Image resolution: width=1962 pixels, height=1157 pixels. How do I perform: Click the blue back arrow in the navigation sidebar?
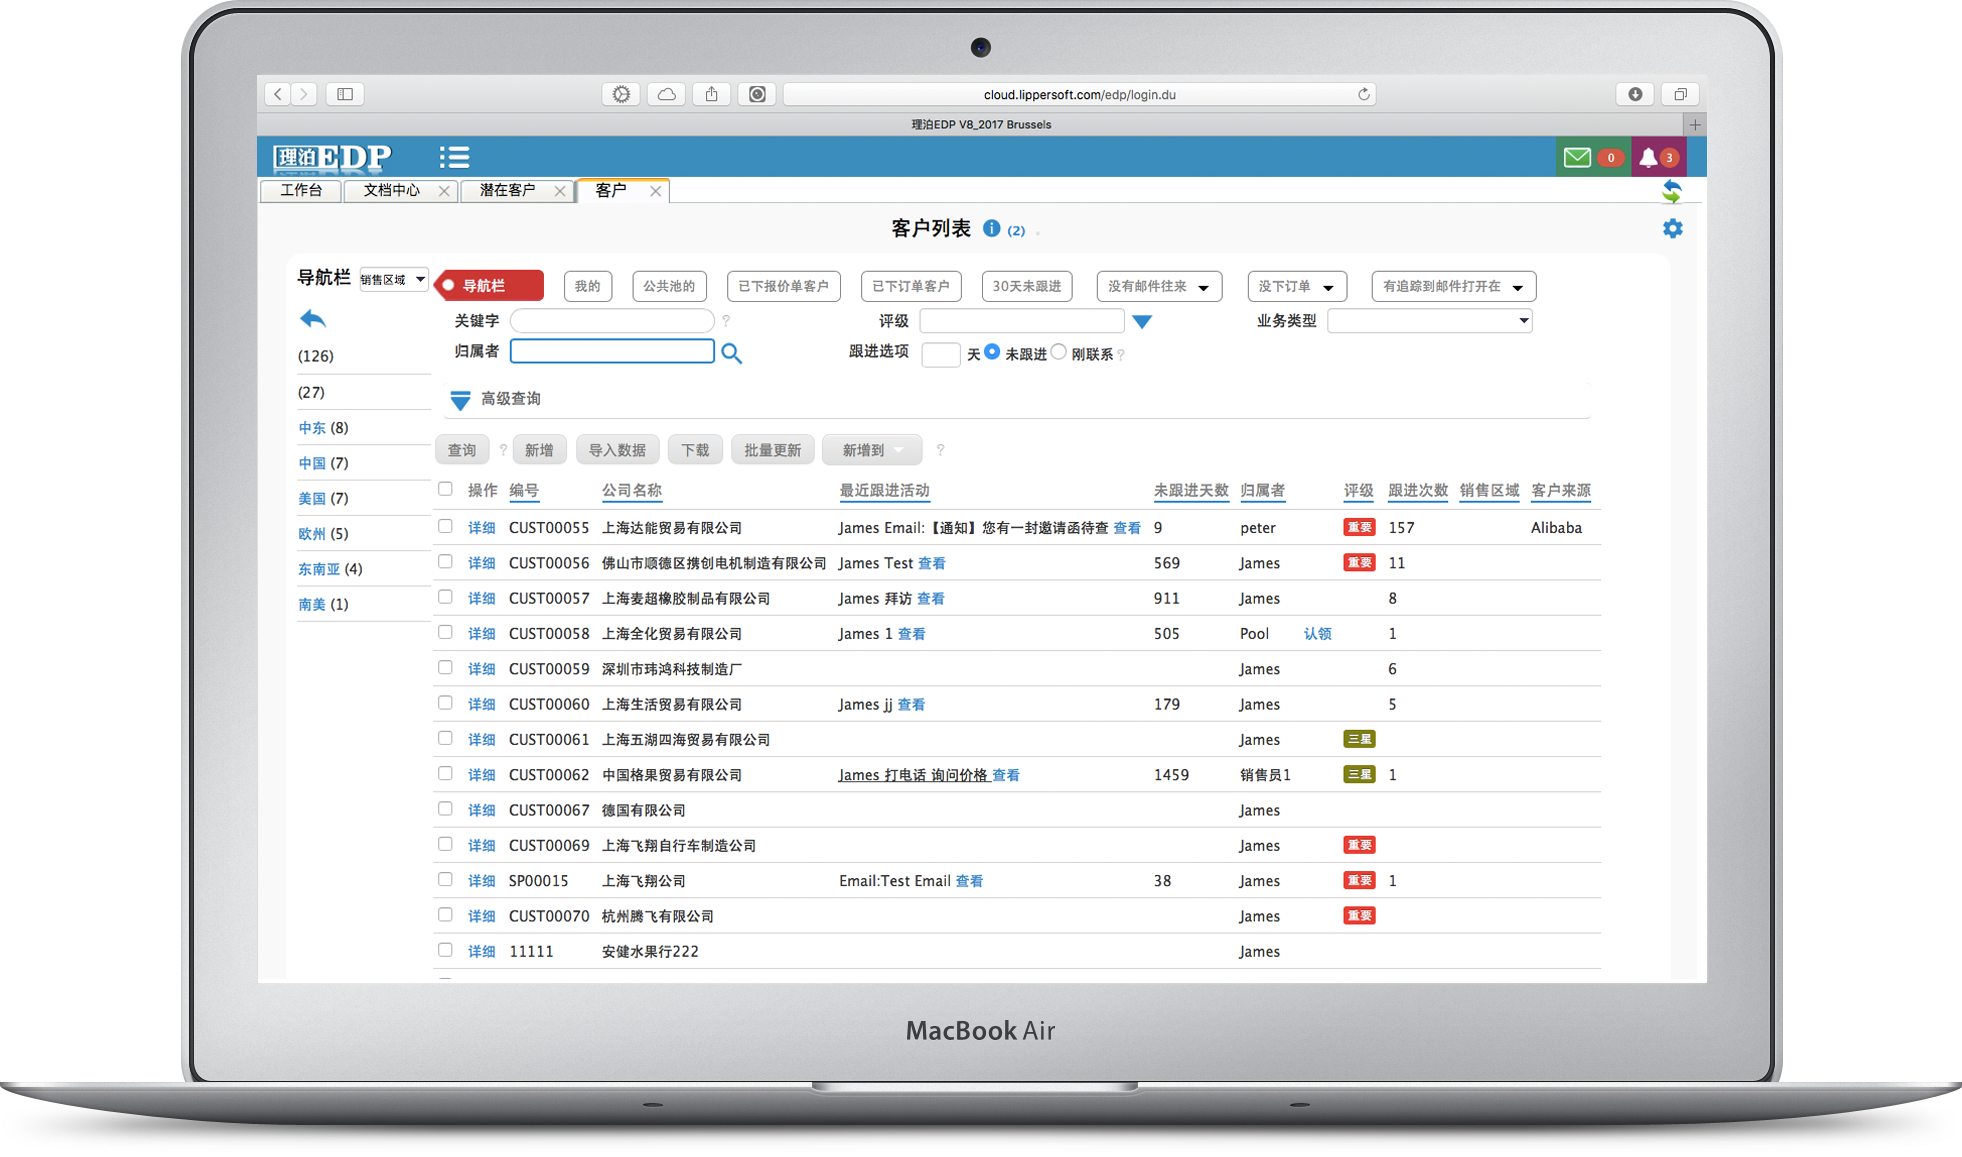tap(313, 319)
